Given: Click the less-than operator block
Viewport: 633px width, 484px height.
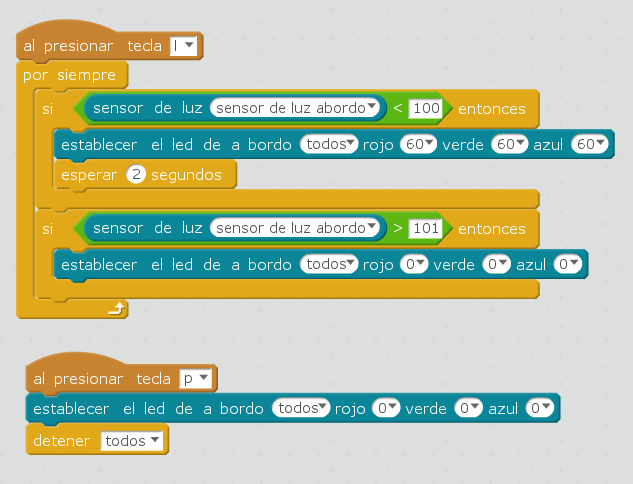Looking at the screenshot, I should pyautogui.click(x=398, y=108).
